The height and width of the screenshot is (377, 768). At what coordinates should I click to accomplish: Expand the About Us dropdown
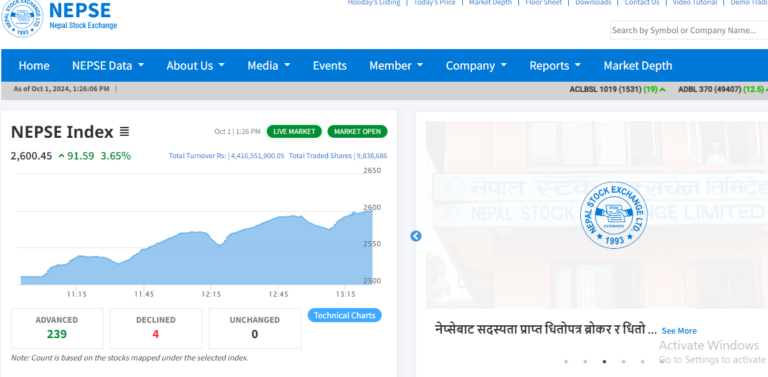pyautogui.click(x=195, y=66)
